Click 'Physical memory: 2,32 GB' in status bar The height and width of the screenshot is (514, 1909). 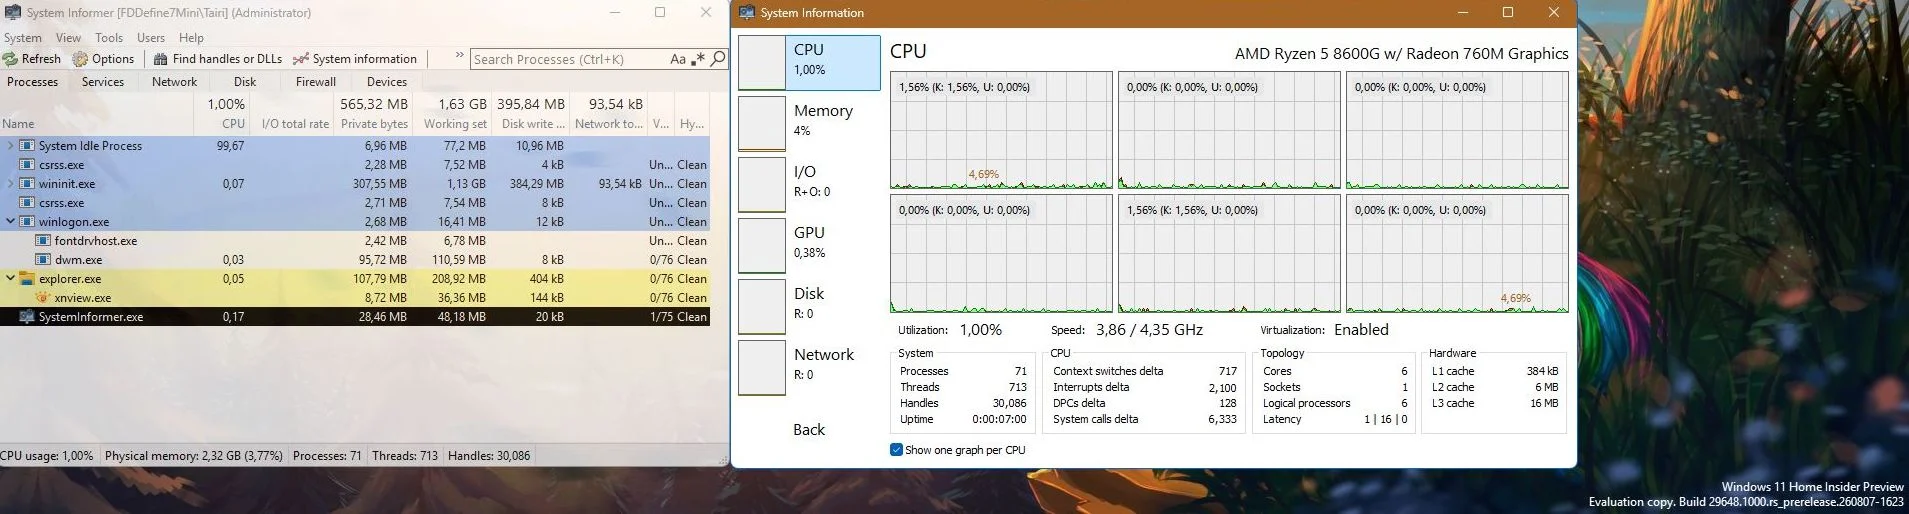[194, 456]
